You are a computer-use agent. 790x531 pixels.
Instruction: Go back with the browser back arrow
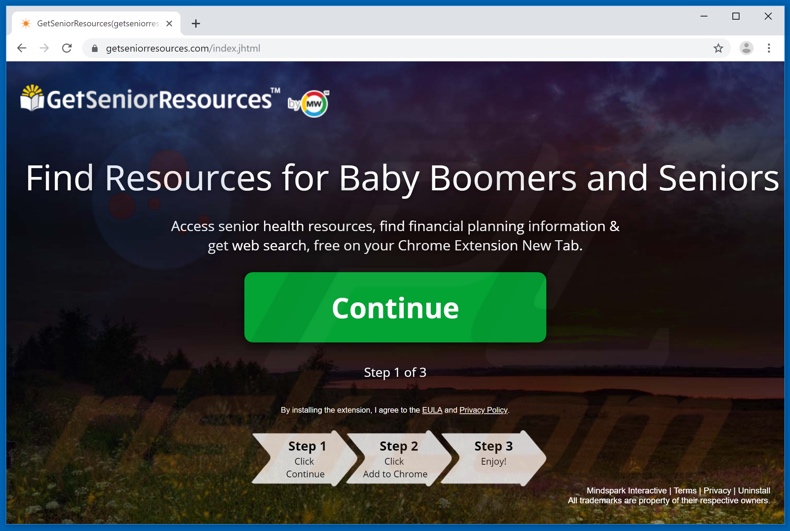point(21,48)
